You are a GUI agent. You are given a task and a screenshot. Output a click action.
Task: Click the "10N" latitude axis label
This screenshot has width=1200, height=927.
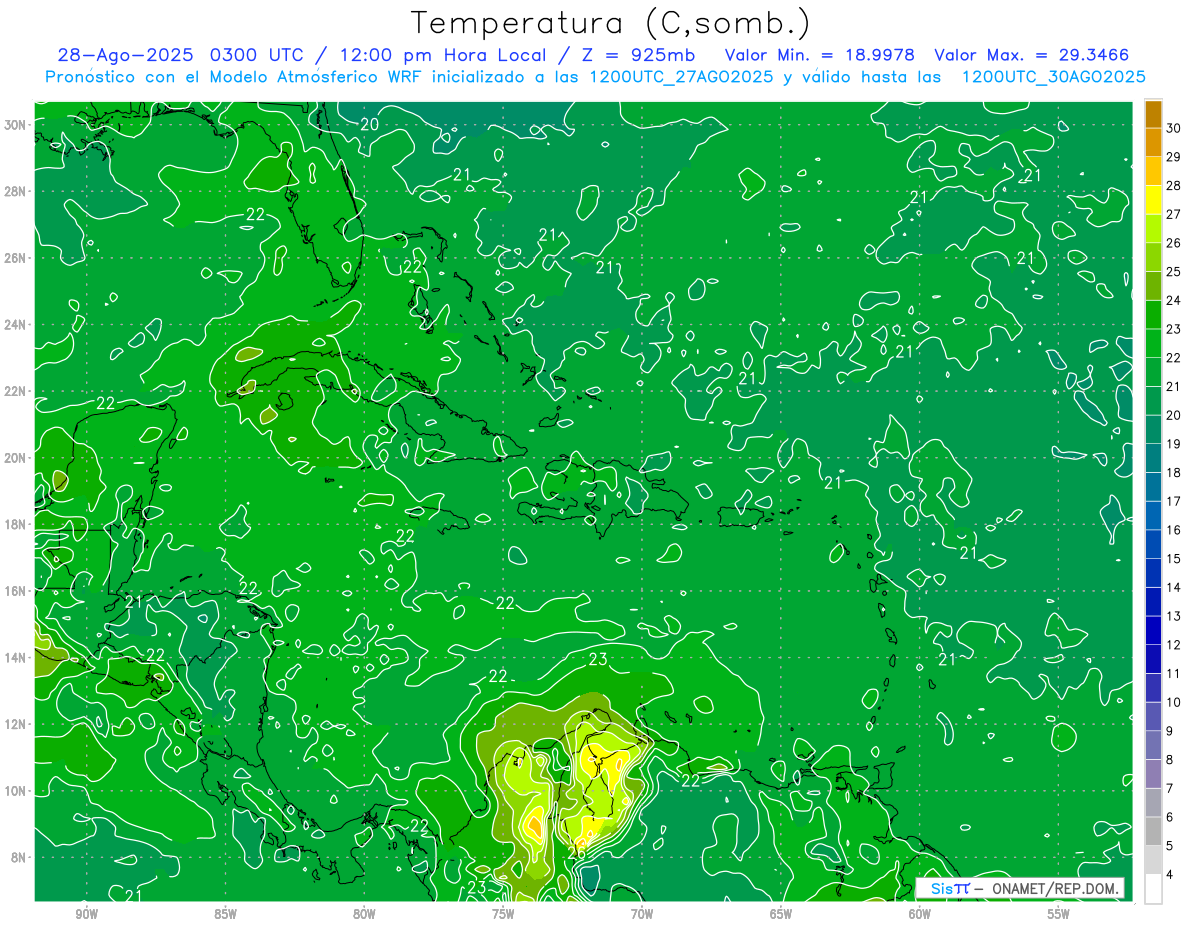point(15,790)
